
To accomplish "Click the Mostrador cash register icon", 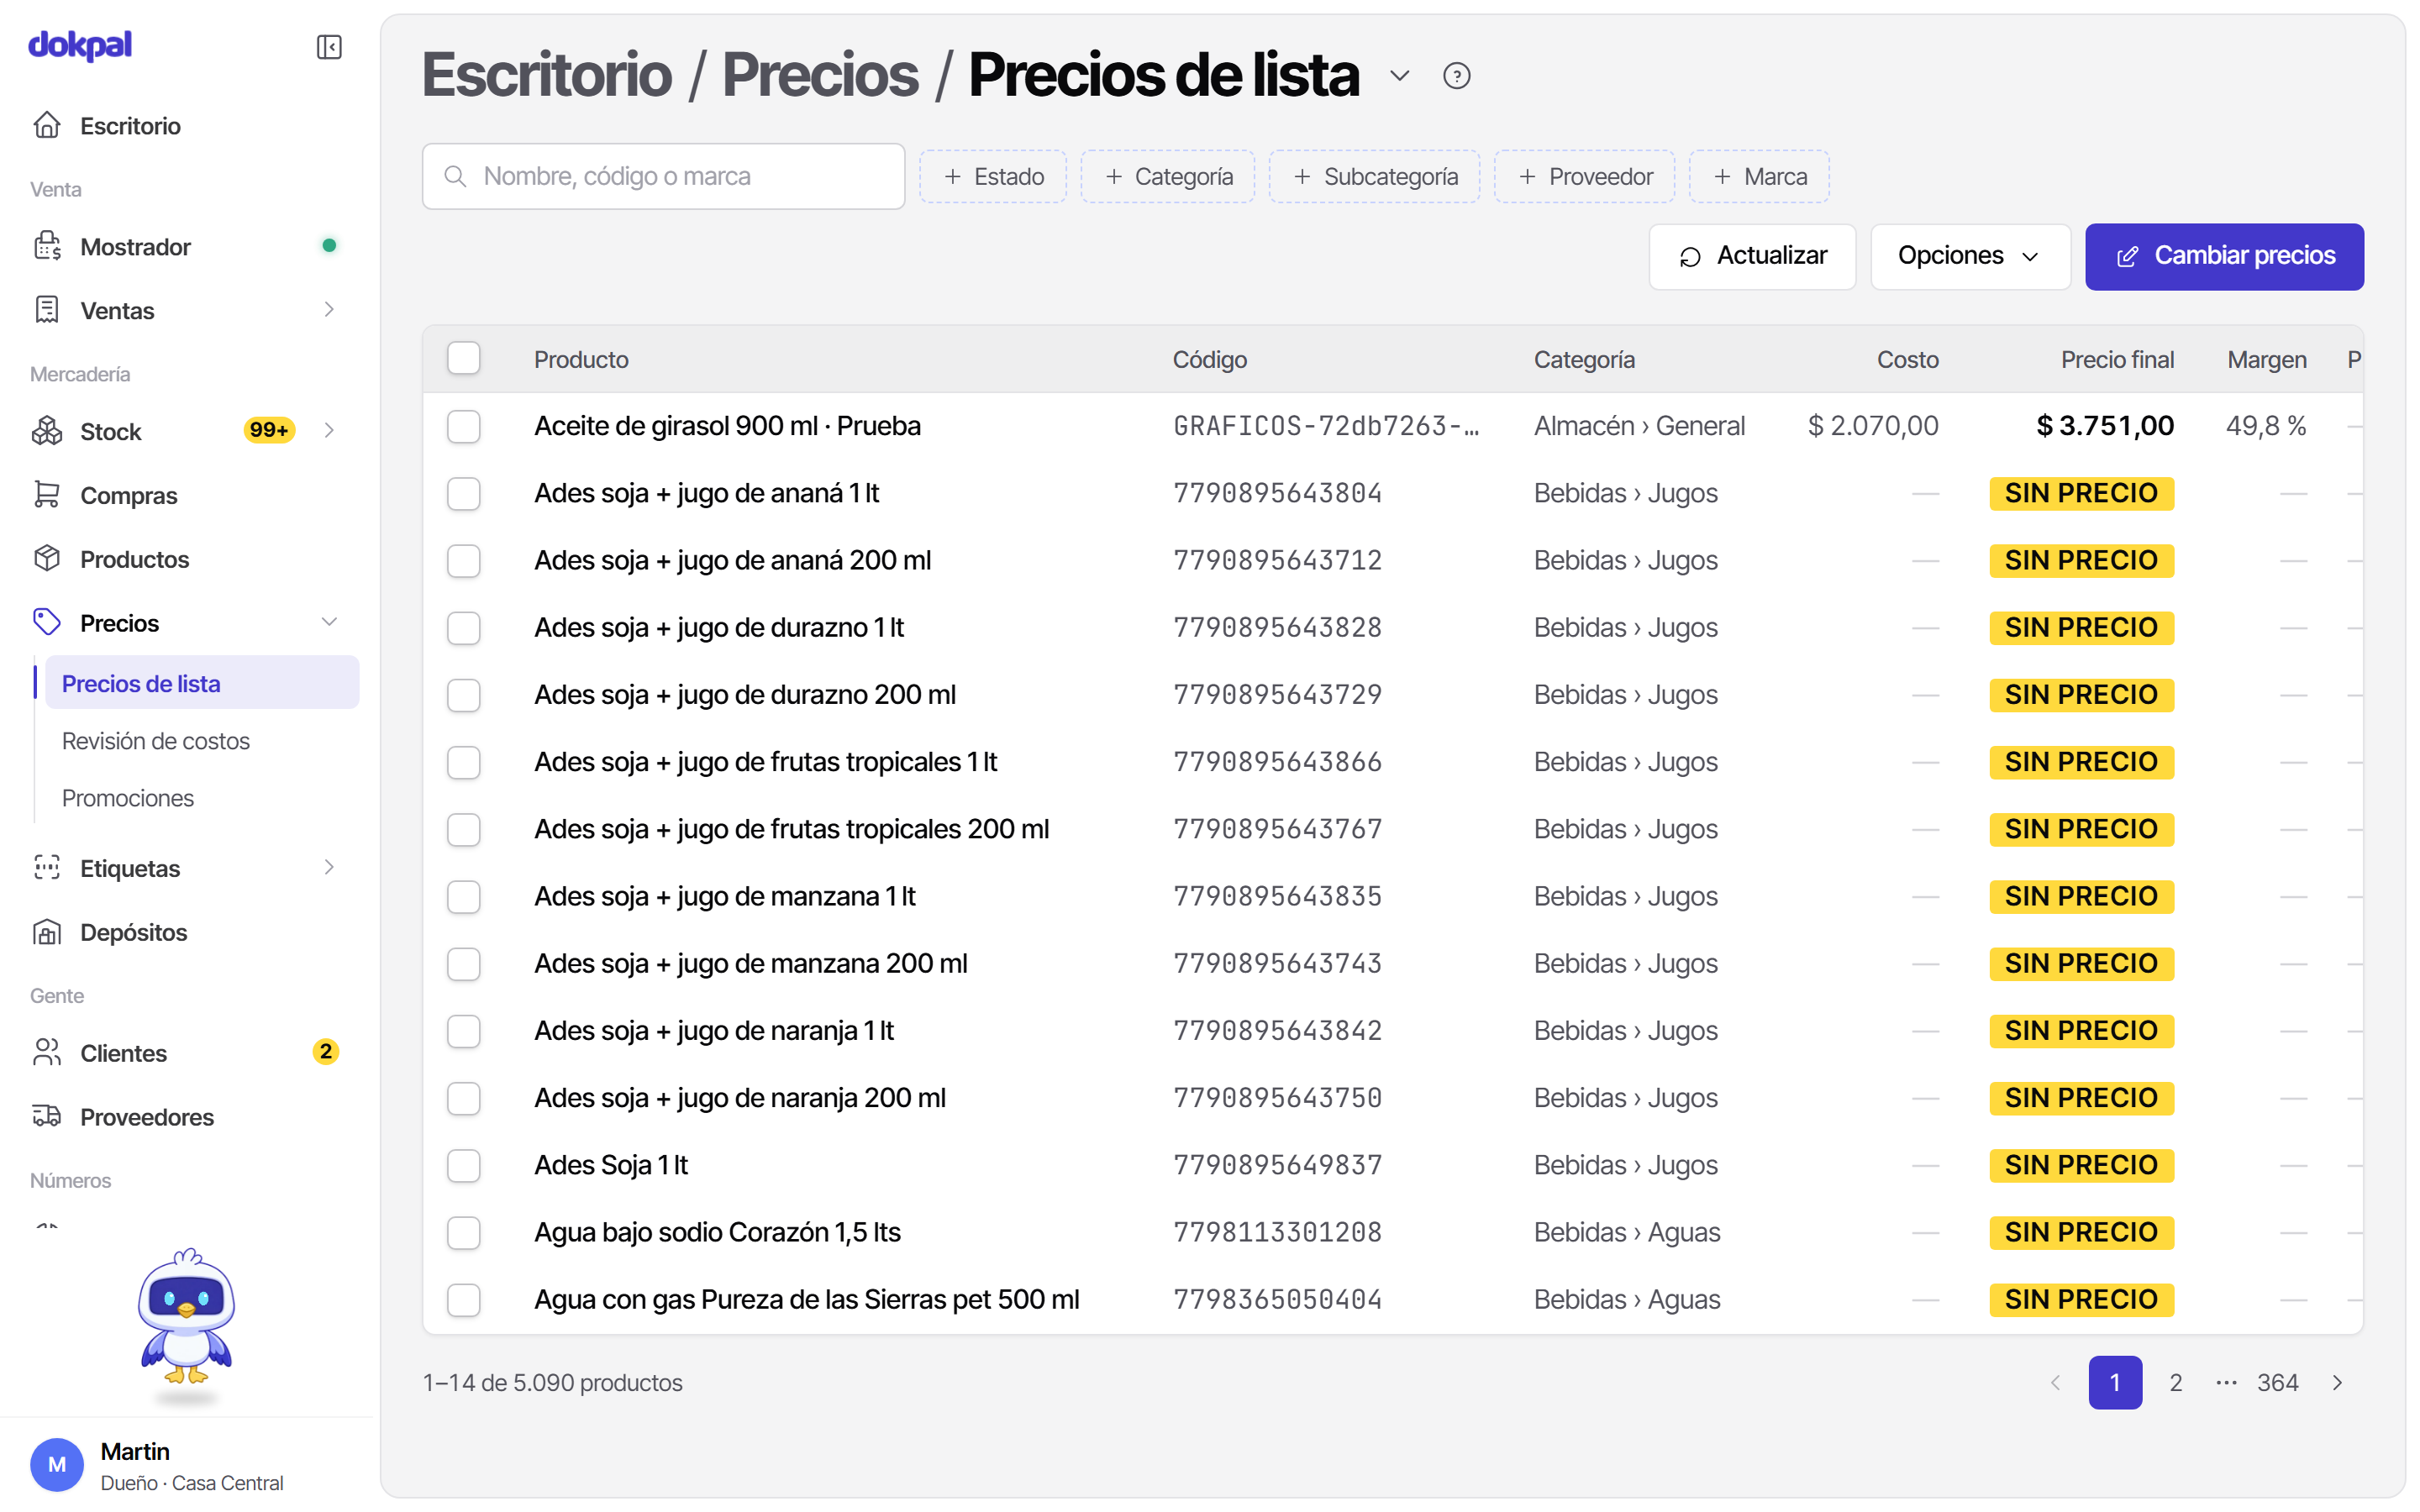I will pyautogui.click(x=47, y=246).
